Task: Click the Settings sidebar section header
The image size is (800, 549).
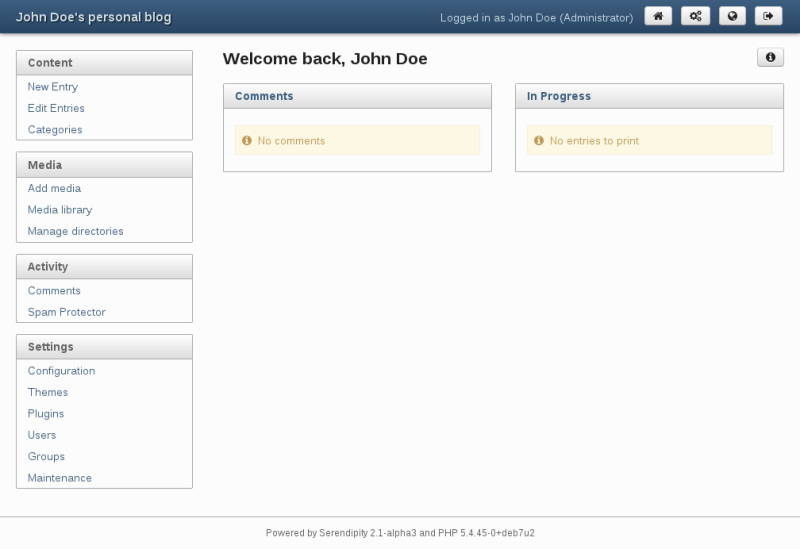Action: (x=104, y=347)
